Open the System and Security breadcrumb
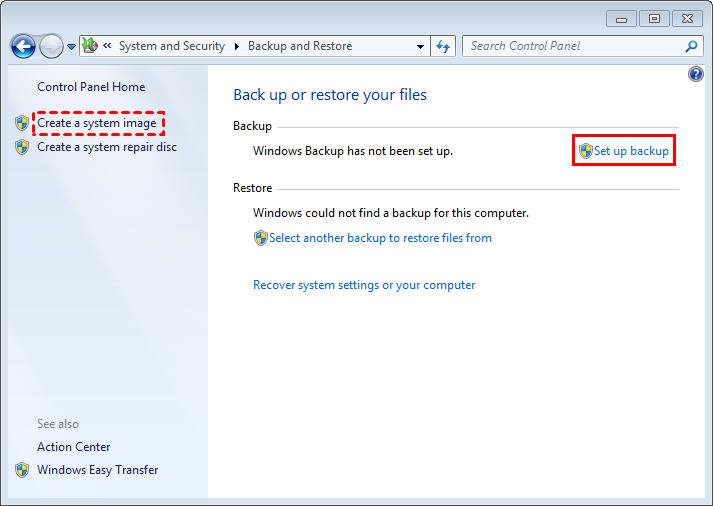Screen dimensions: 713x506 [172, 46]
